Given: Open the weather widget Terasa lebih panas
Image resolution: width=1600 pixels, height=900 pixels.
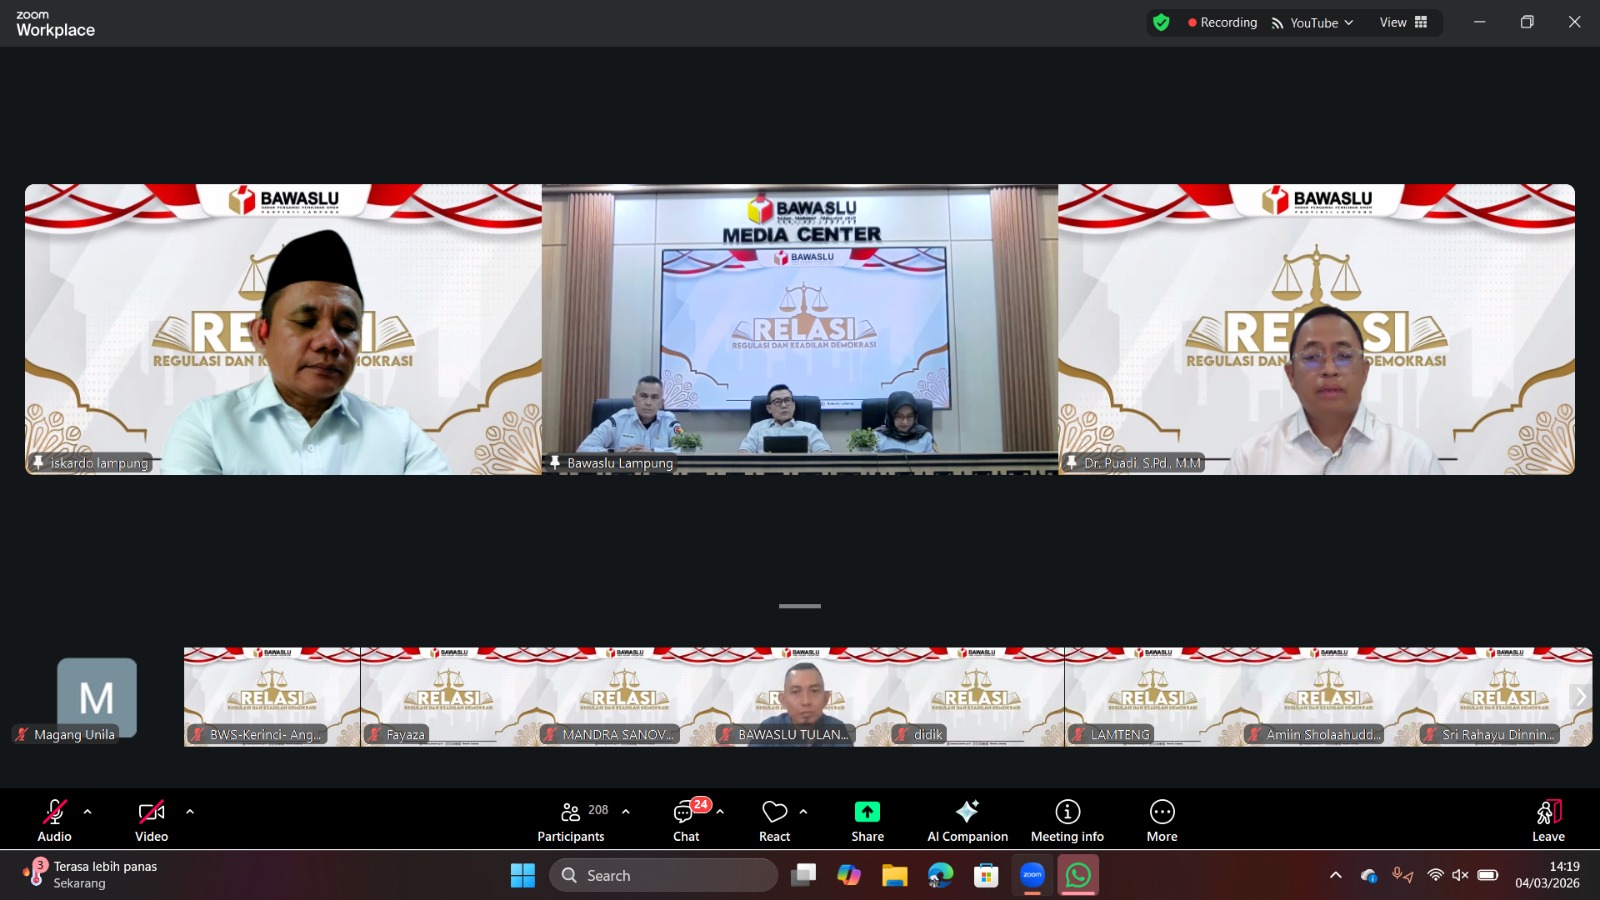Looking at the screenshot, I should tap(90, 875).
